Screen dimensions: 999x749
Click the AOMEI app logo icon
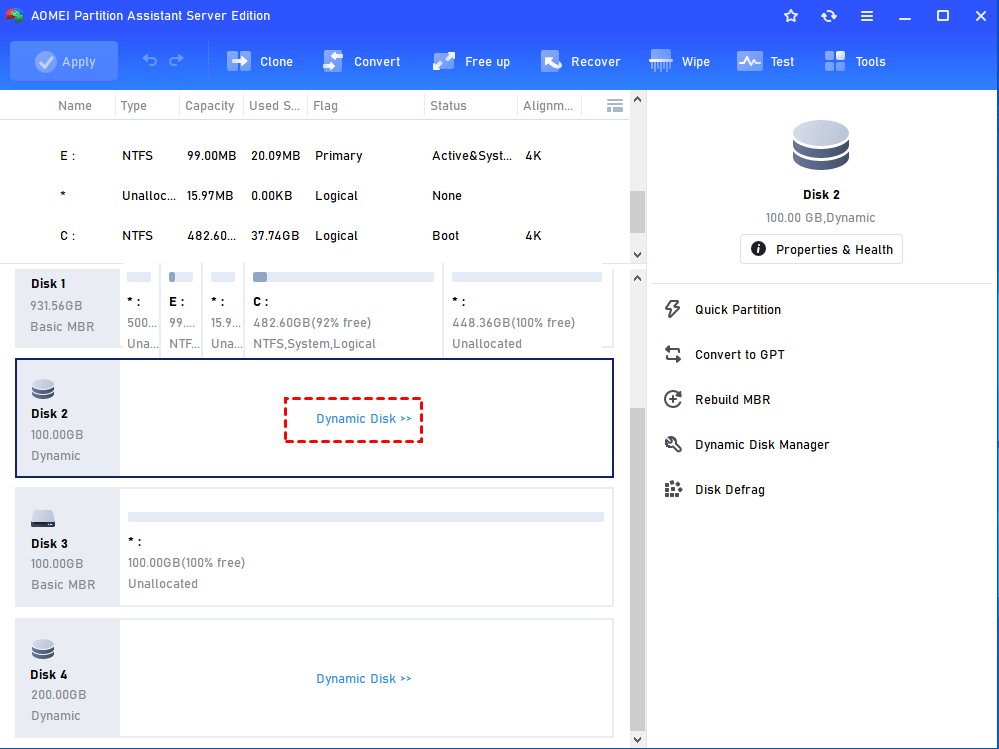coord(15,15)
